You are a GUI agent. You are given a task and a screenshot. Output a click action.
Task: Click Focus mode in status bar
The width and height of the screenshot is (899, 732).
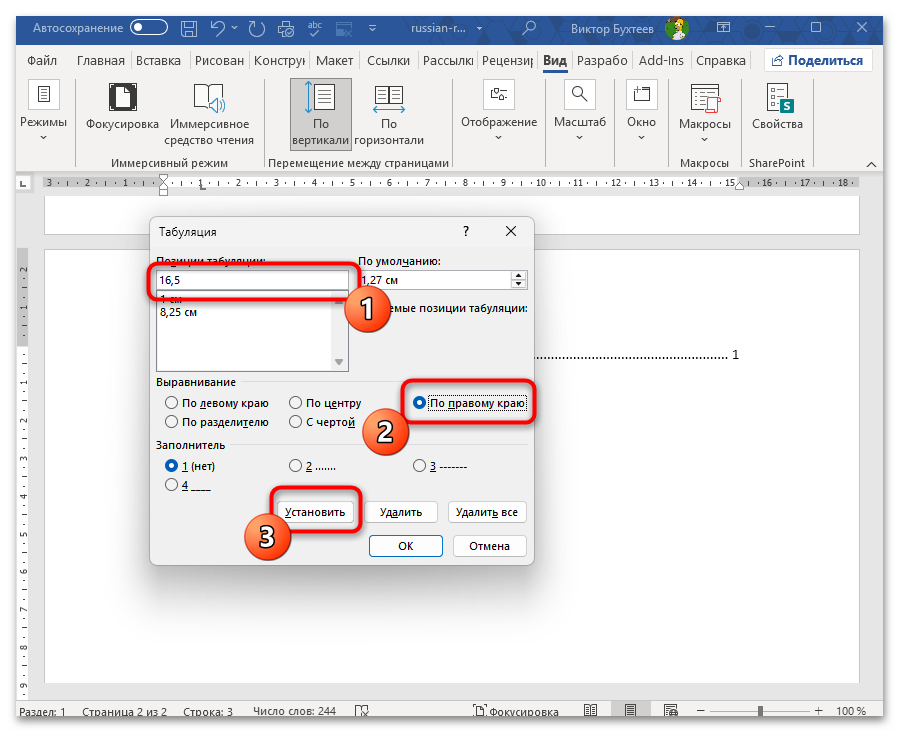coord(515,711)
